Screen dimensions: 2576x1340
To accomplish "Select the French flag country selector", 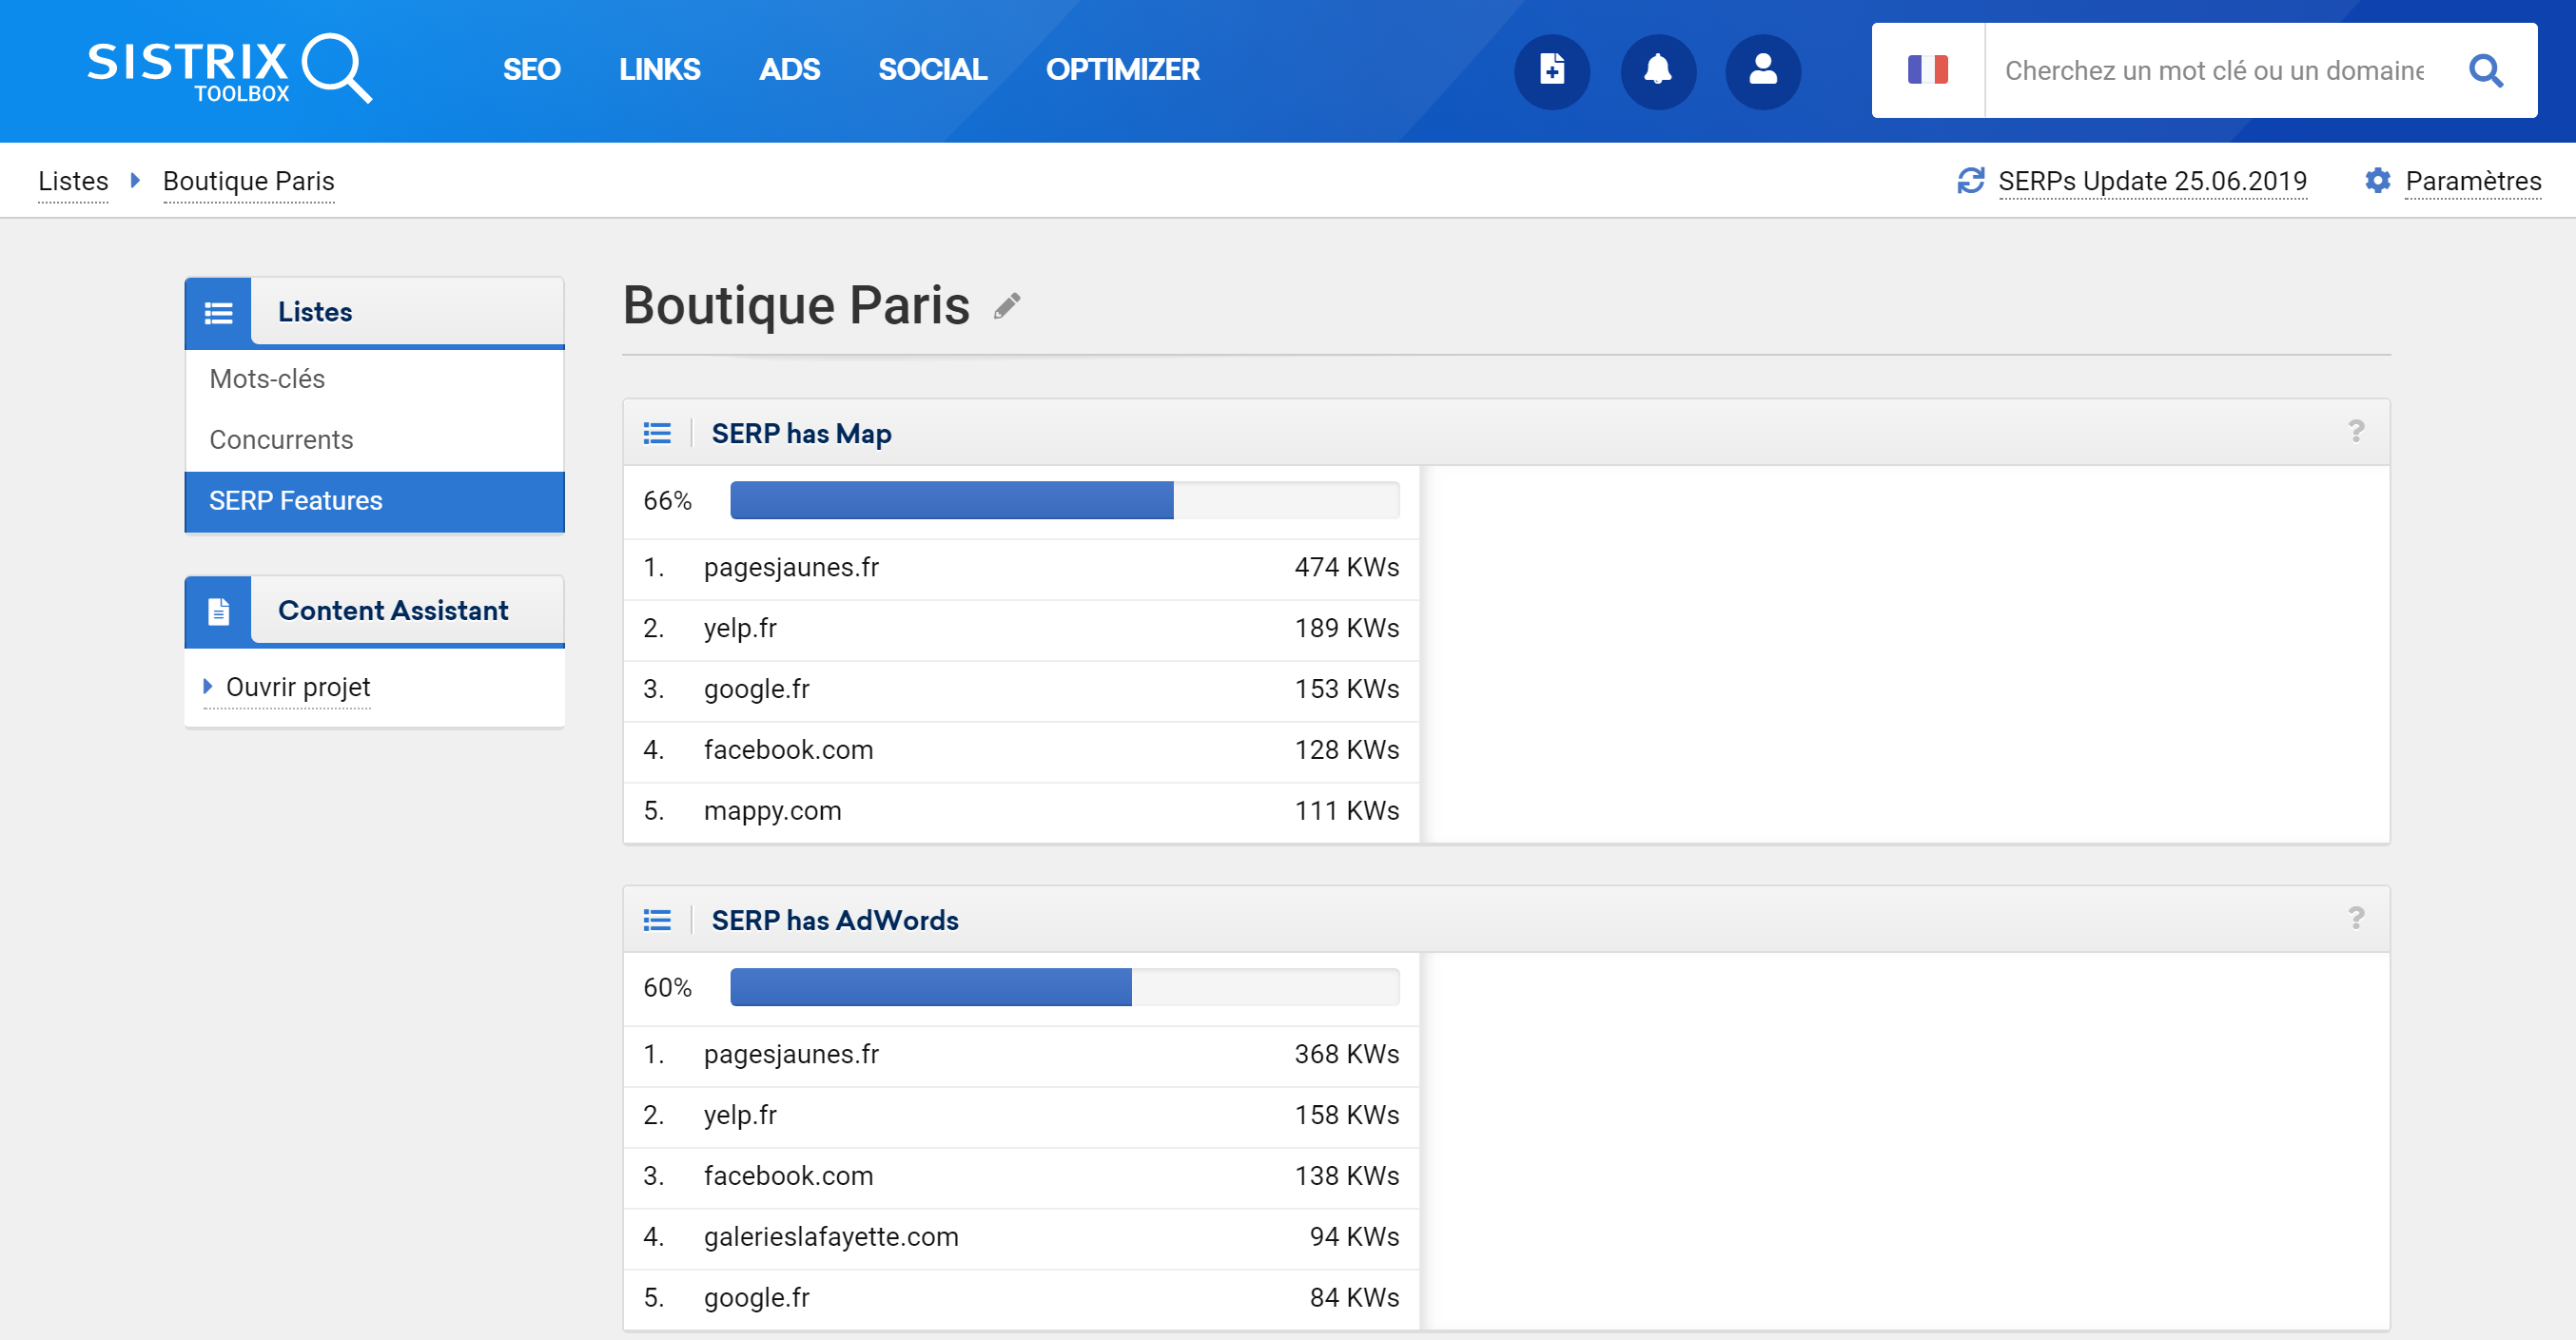I will pos(1927,70).
